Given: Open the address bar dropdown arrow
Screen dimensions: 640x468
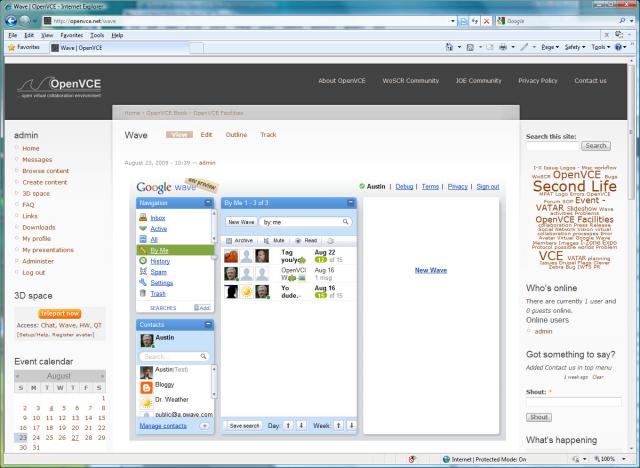Looking at the screenshot, I should click(x=453, y=21).
